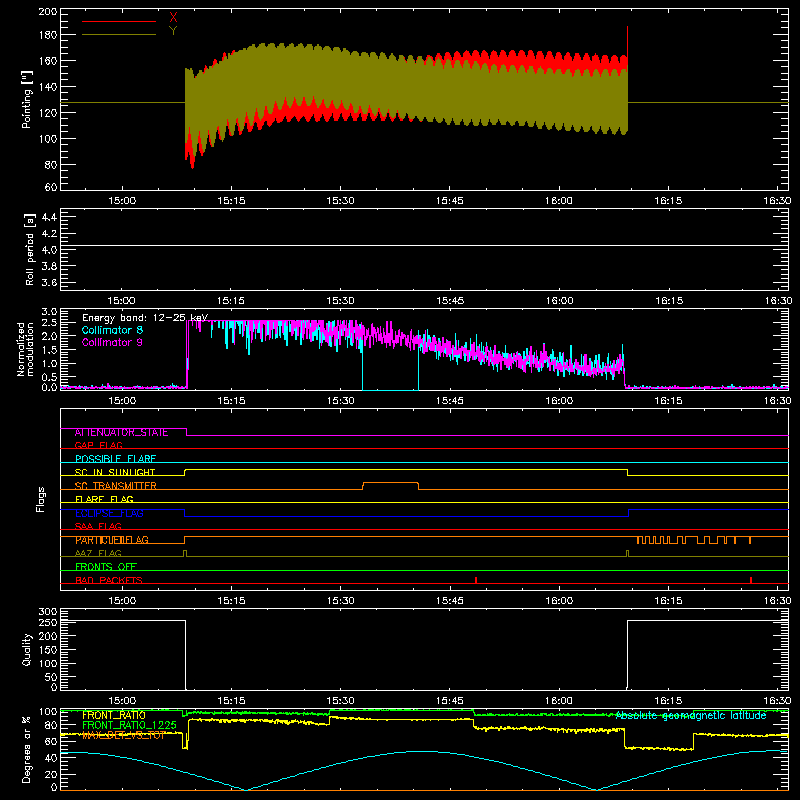
Task: Click '15:45' time label under modulation panel
Action: (450, 401)
